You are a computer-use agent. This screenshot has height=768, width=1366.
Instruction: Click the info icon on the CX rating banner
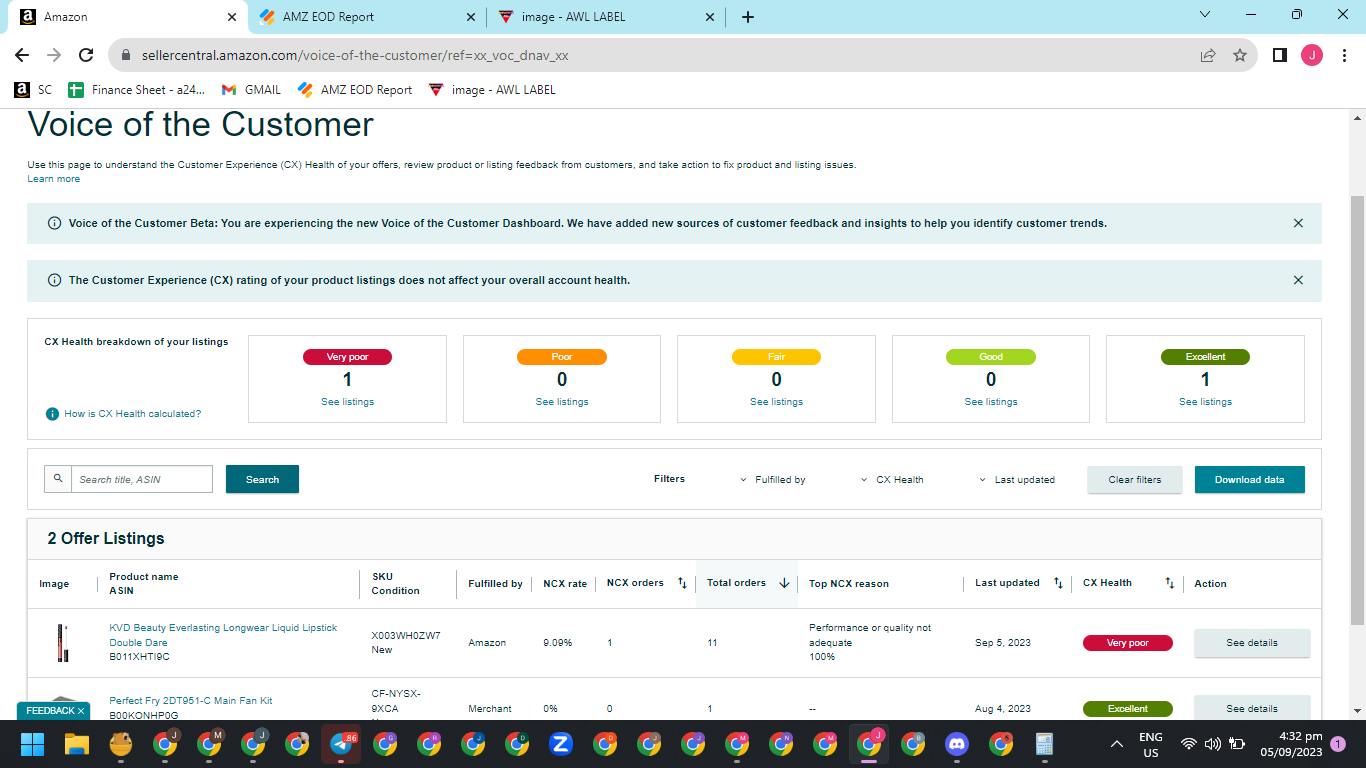click(54, 280)
